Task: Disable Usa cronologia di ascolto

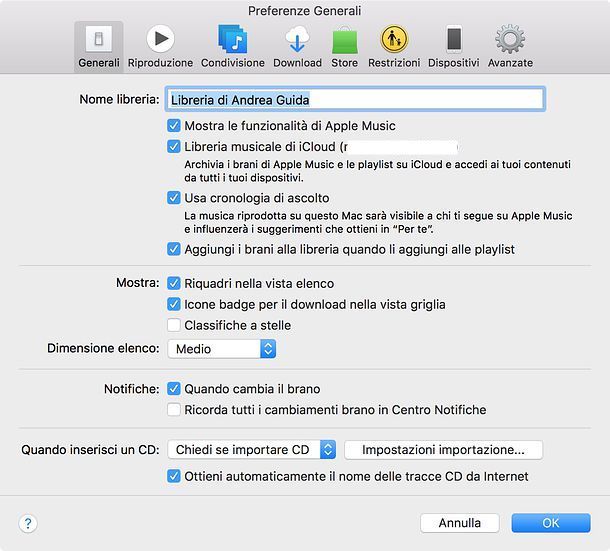Action: point(174,198)
